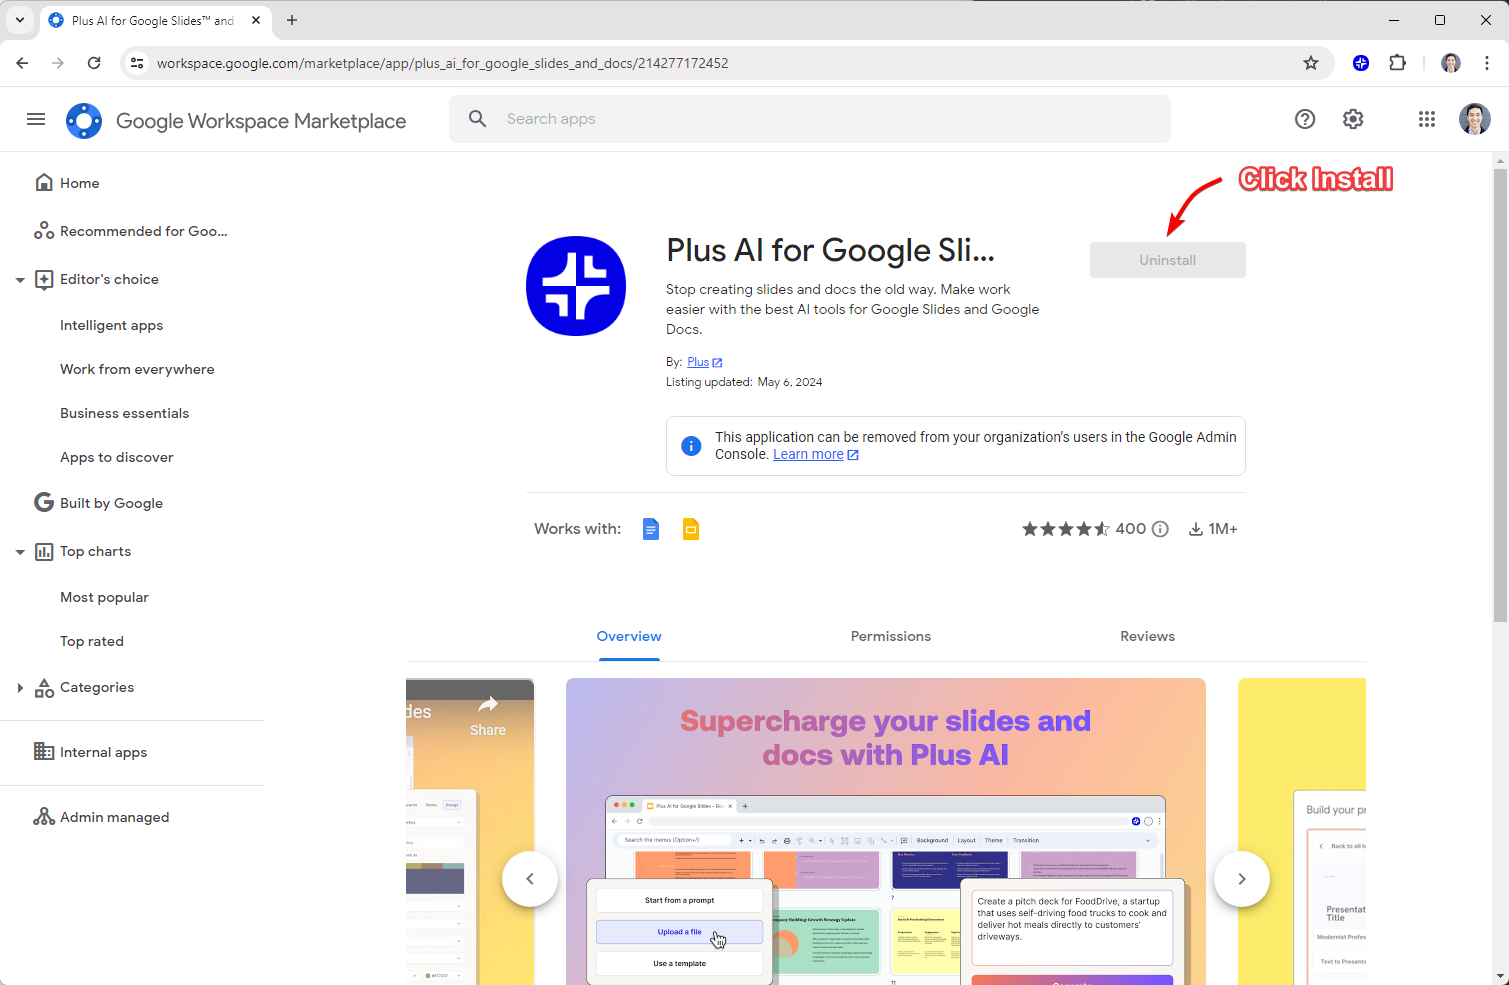Go forward using the forward arrow
Screen dimensions: 1509x985
pyautogui.click(x=58, y=63)
